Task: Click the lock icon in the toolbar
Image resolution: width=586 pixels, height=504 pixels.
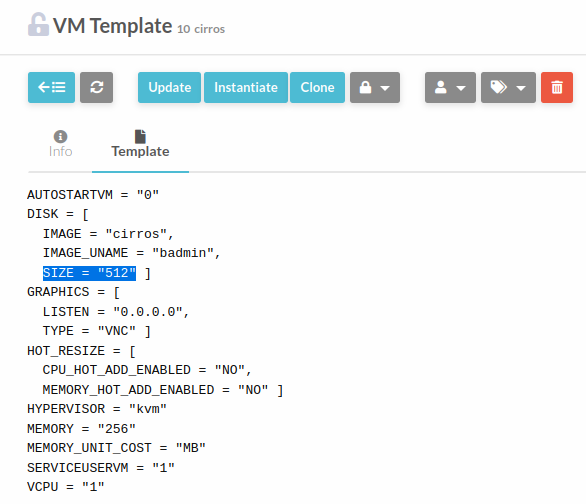Action: [x=365, y=87]
